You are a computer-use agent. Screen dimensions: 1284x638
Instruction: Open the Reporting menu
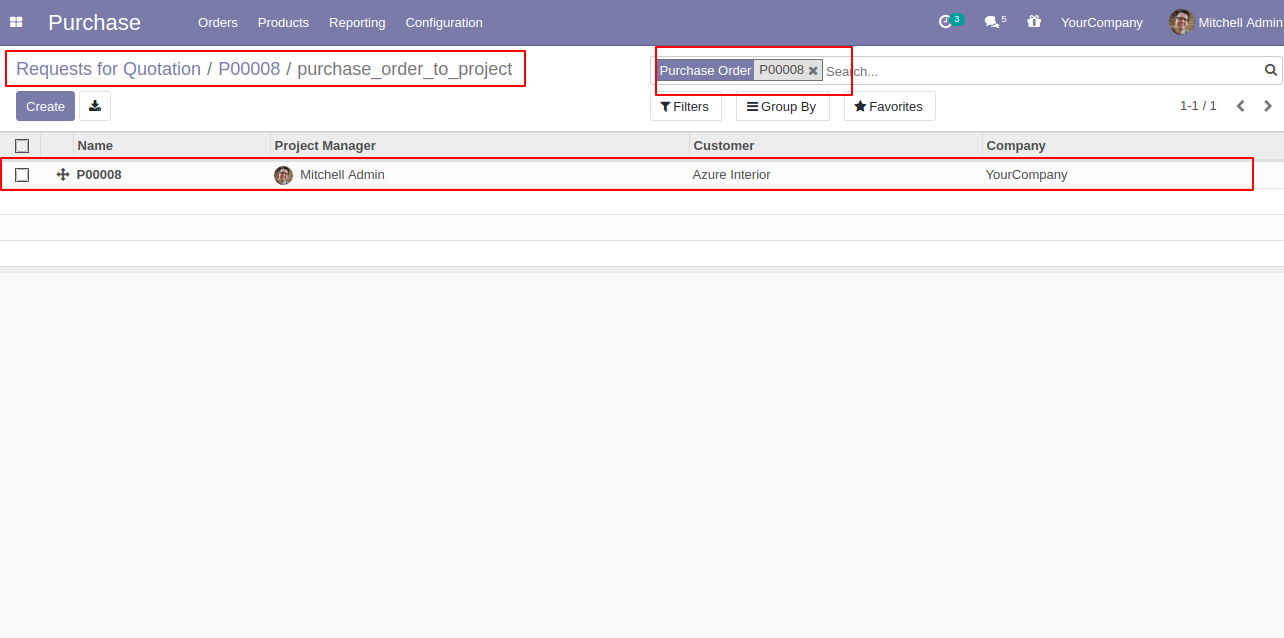(357, 22)
